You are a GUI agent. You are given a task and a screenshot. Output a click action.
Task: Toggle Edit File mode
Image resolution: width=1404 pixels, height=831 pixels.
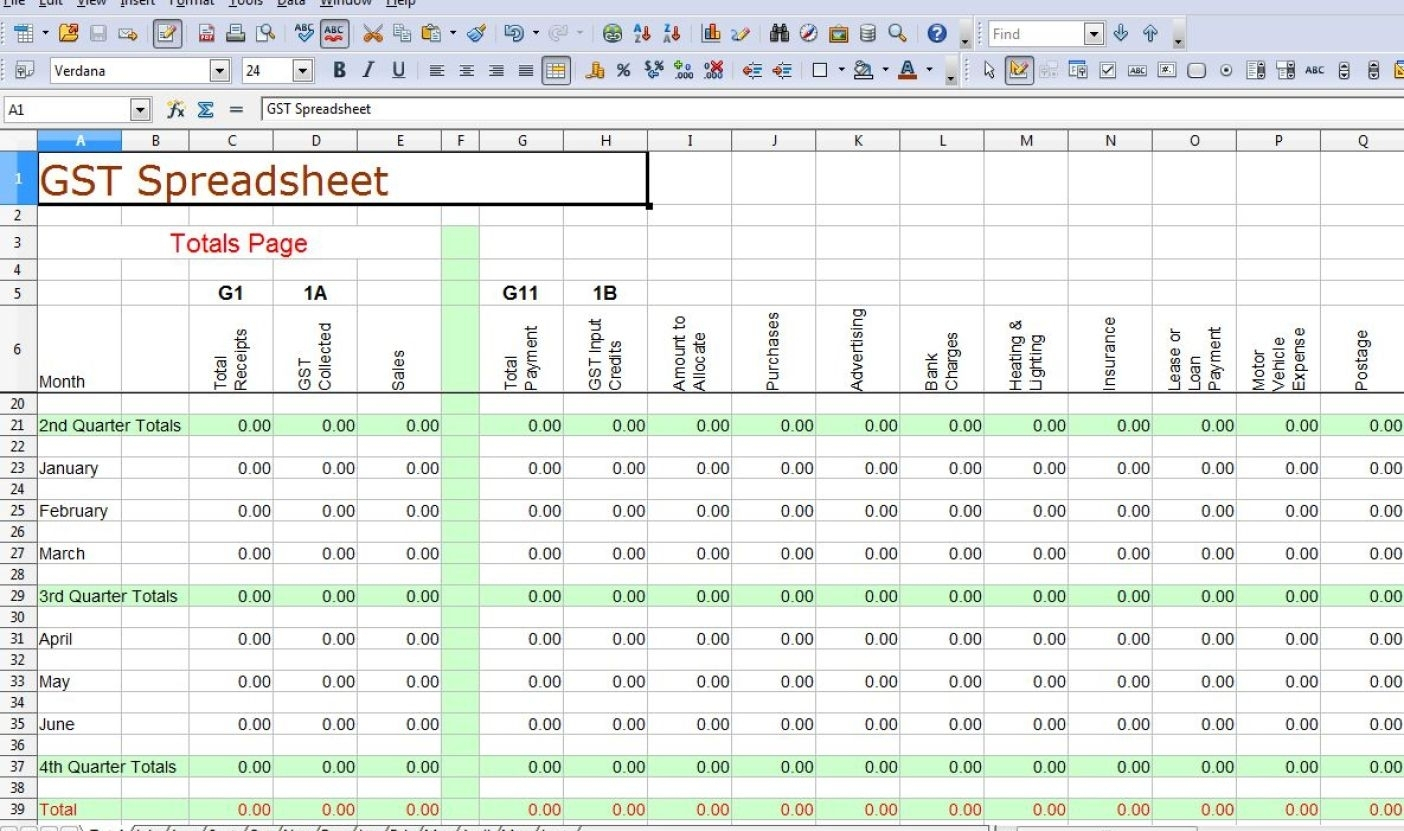pyautogui.click(x=167, y=34)
